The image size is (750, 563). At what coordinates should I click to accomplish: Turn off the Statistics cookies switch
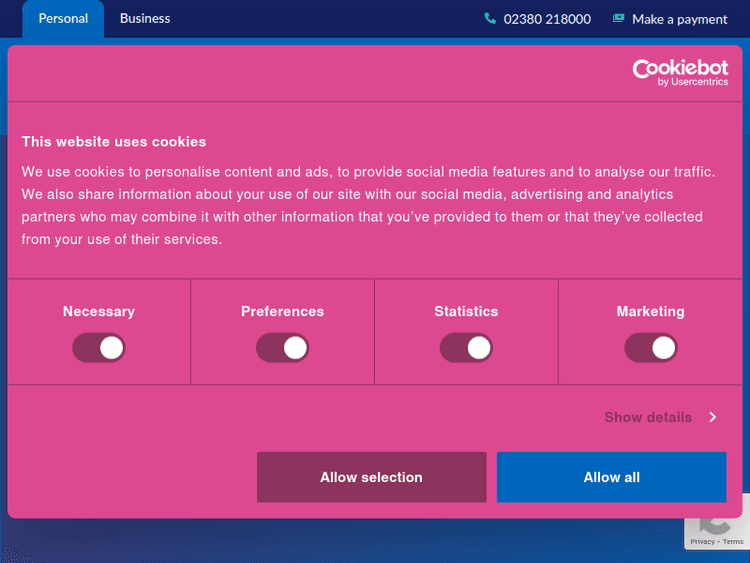click(x=466, y=348)
